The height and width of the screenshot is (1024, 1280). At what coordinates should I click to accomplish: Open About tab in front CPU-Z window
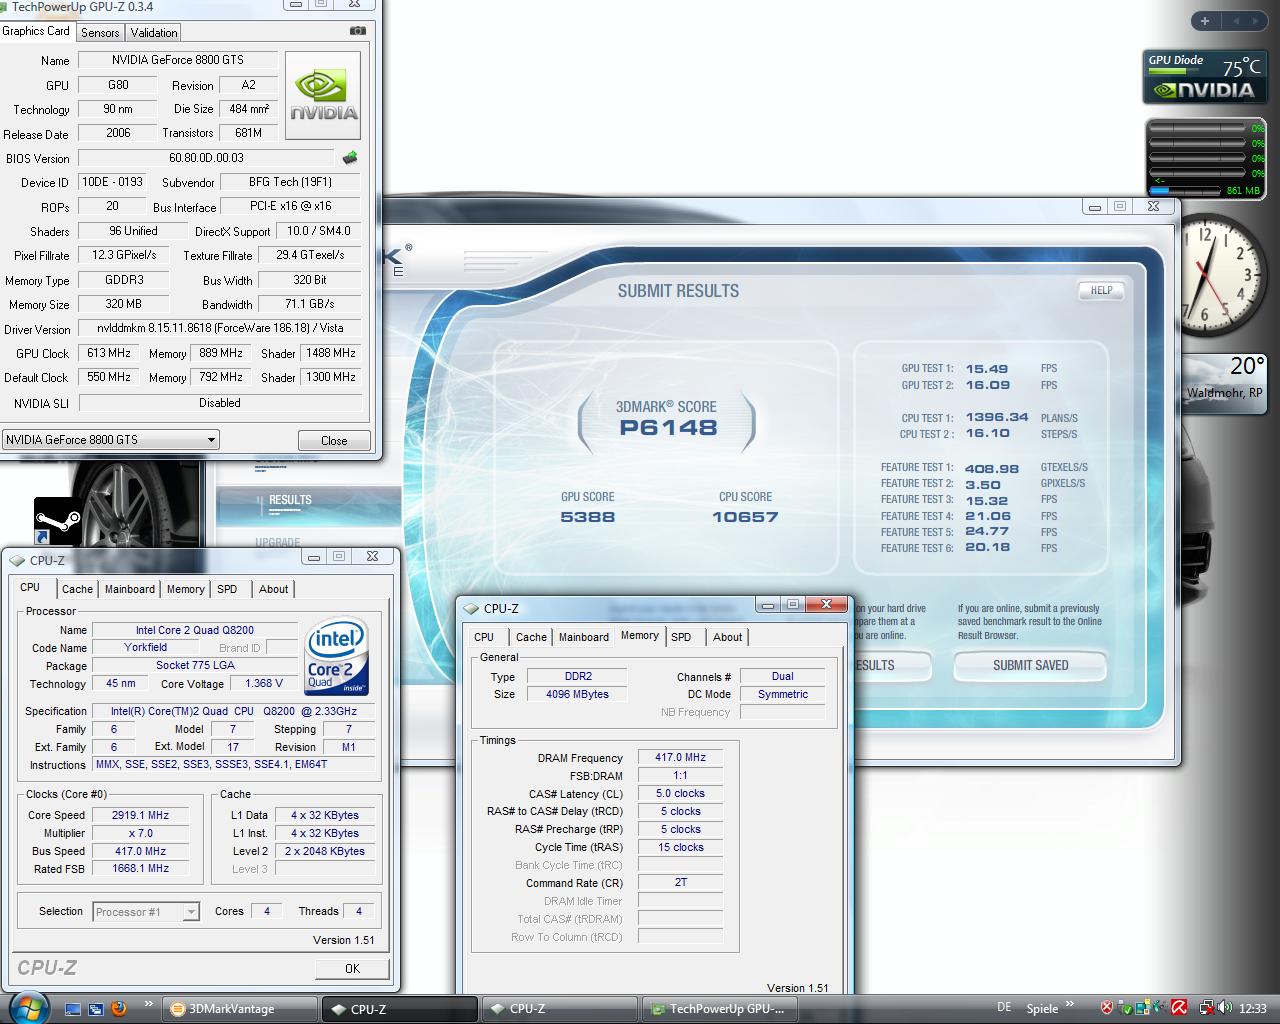click(x=728, y=637)
